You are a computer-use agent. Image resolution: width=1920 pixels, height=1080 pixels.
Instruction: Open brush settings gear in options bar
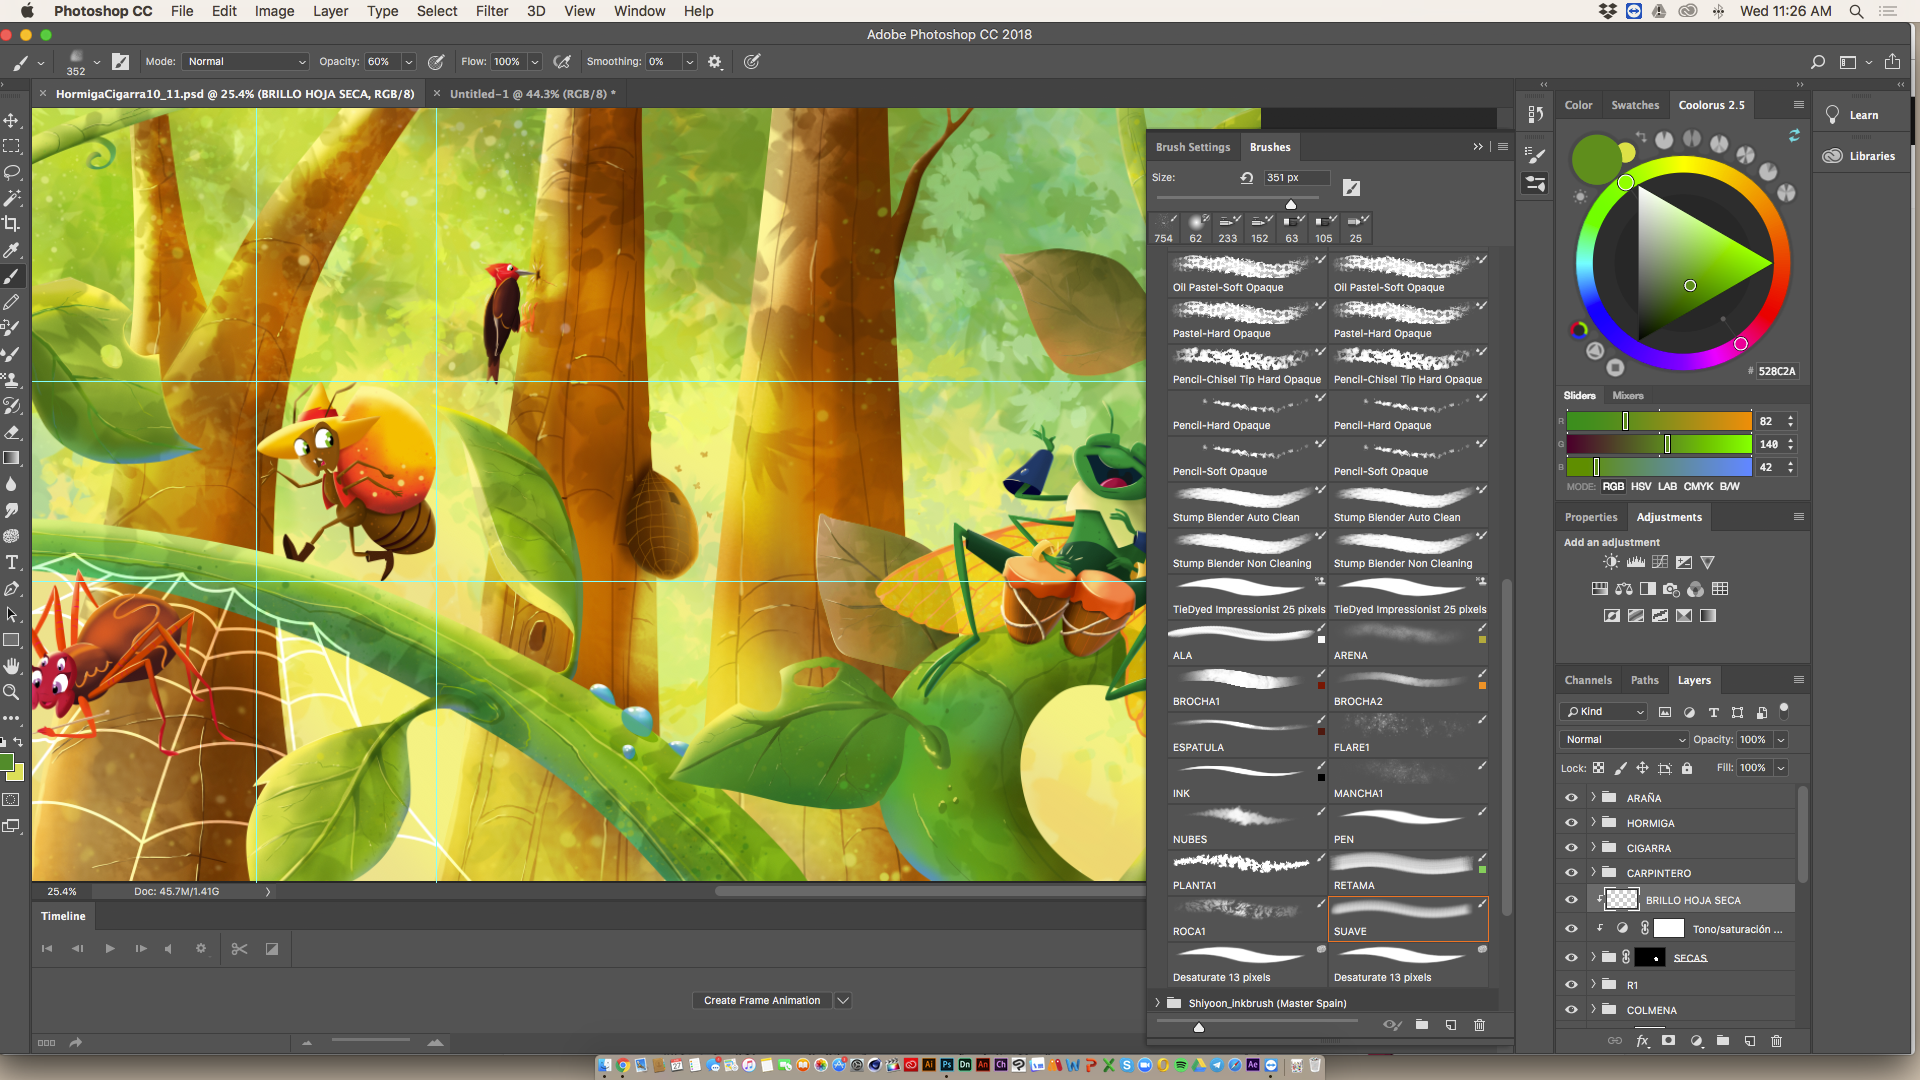(715, 62)
